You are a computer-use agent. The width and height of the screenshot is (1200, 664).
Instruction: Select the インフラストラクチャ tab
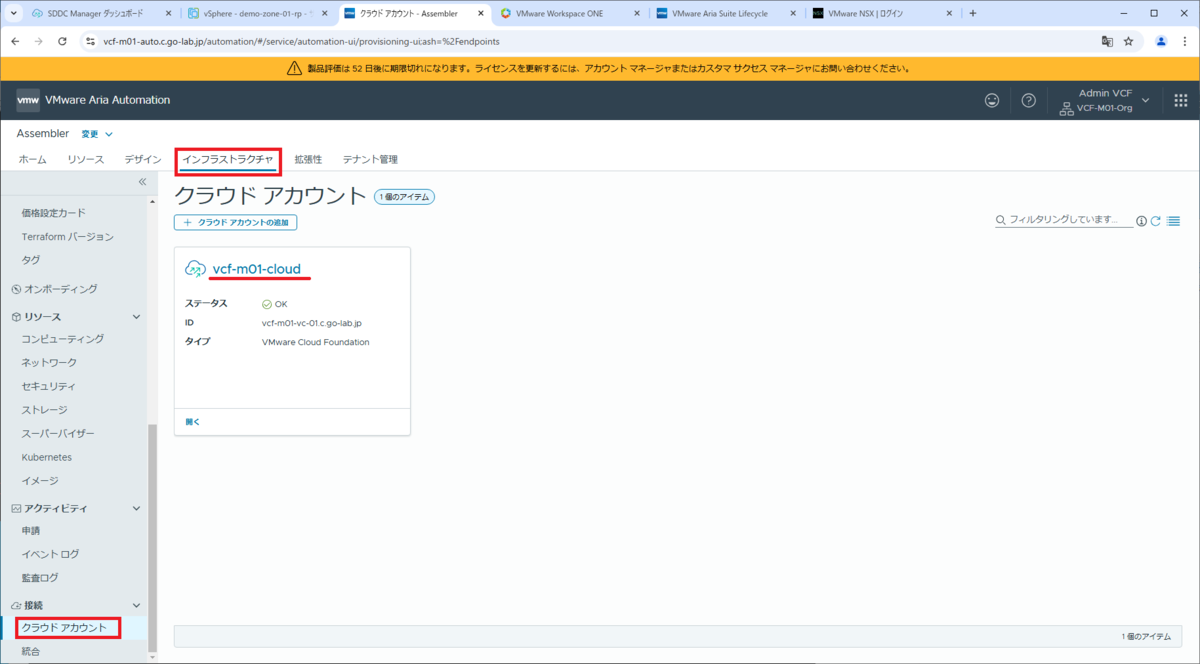point(228,160)
